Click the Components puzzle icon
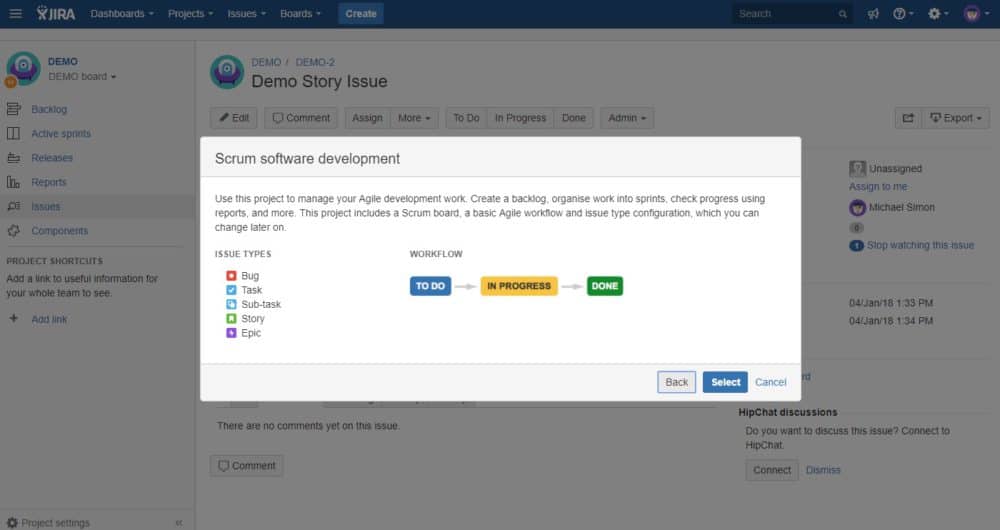Image resolution: width=1000 pixels, height=530 pixels. click(13, 231)
